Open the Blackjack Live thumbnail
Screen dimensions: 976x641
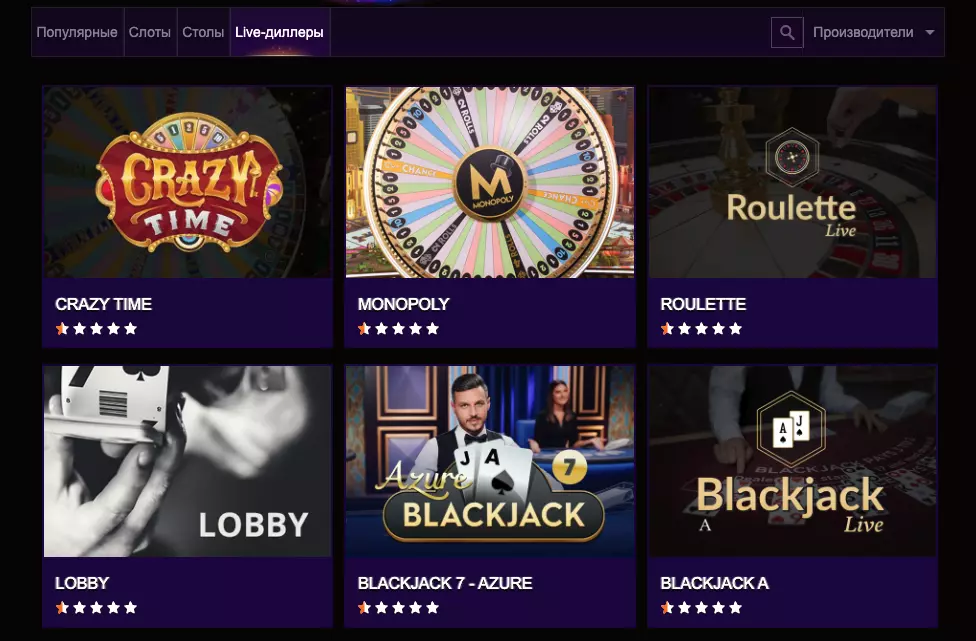click(x=792, y=461)
